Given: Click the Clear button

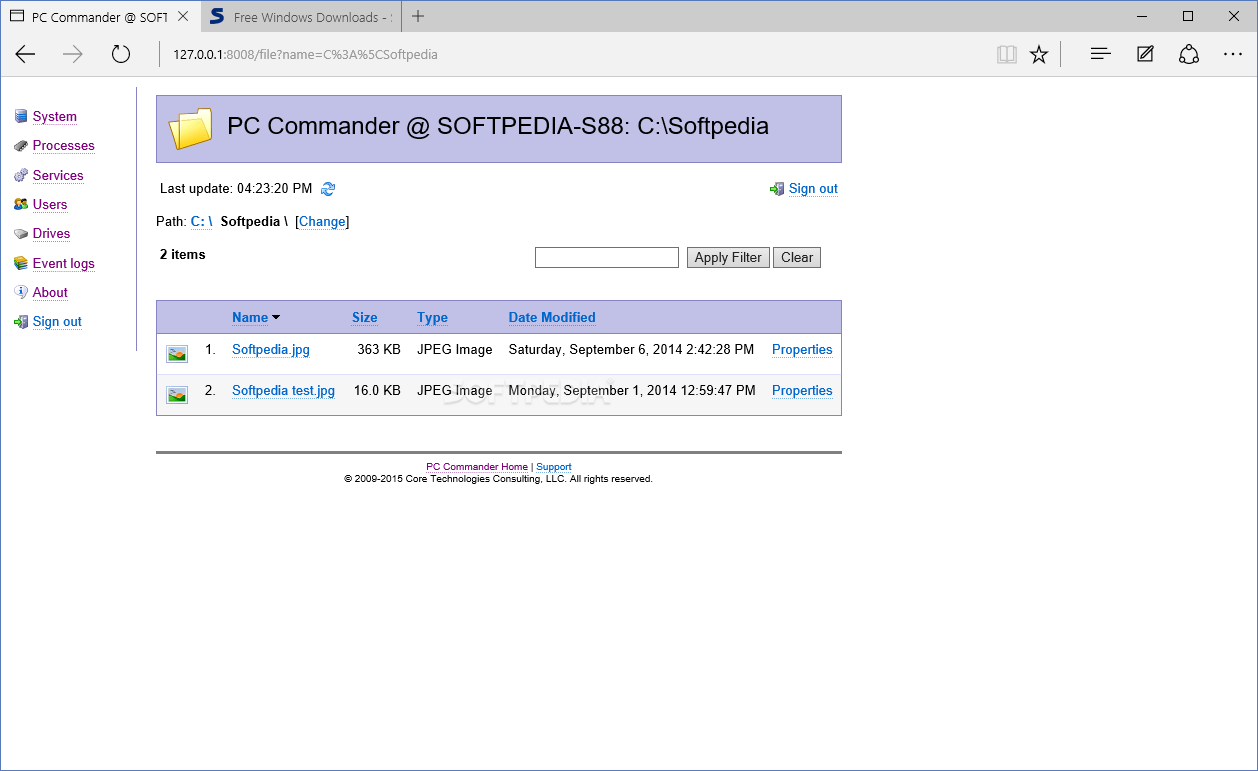Looking at the screenshot, I should tap(797, 257).
